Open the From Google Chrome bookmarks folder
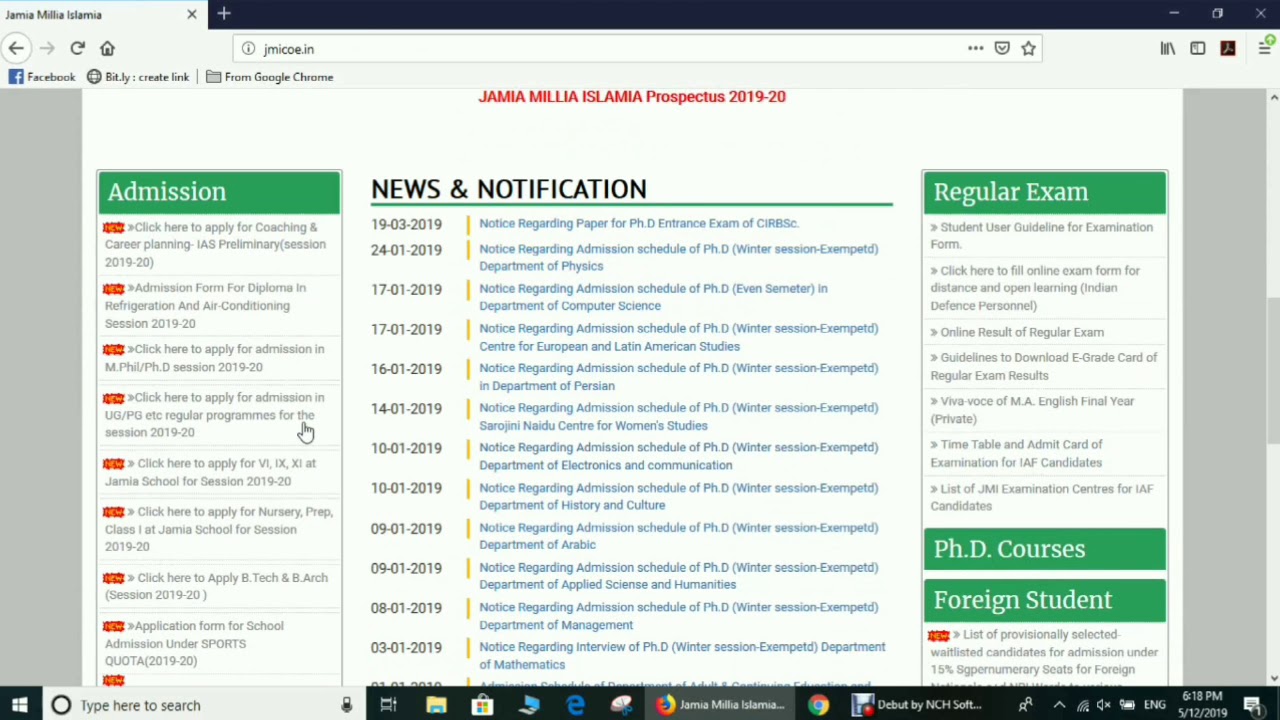The image size is (1280, 720). (270, 77)
